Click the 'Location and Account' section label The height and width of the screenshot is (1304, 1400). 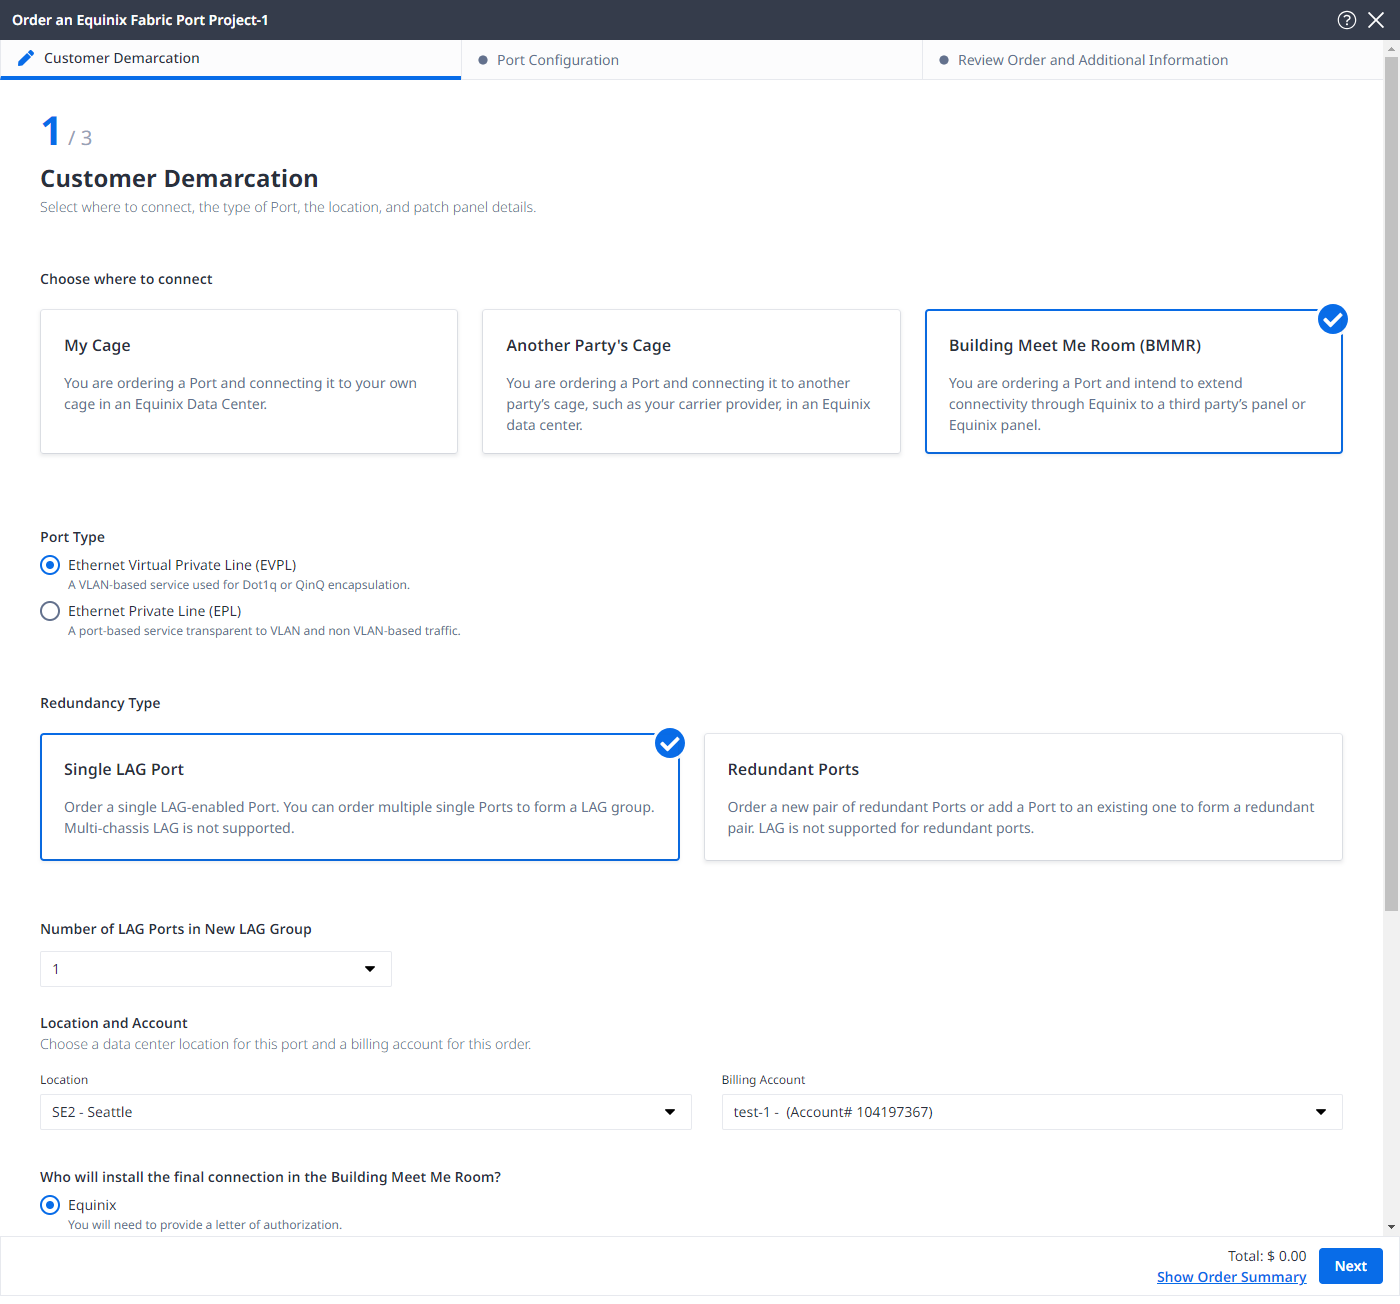click(114, 1023)
